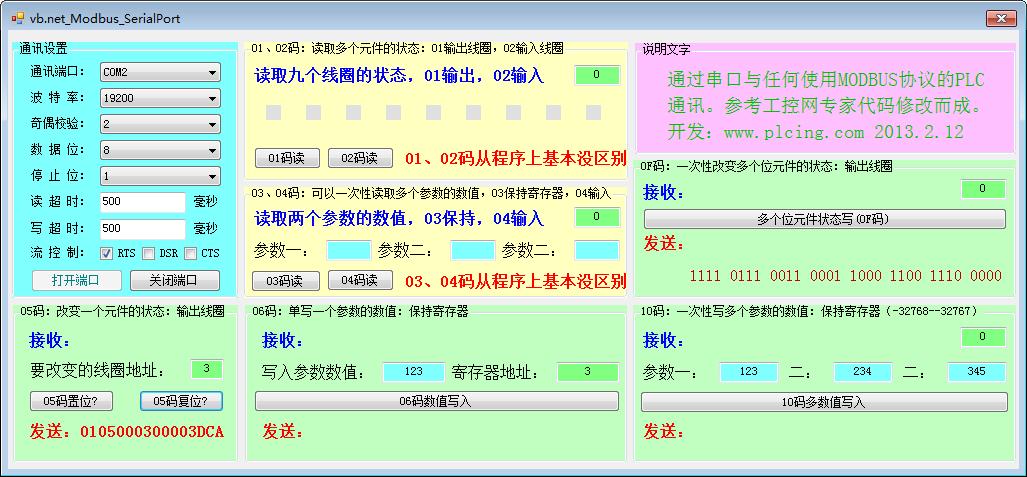Screen dimensions: 1027x477
Task: Click the 05码置位? button
Action: tap(71, 401)
